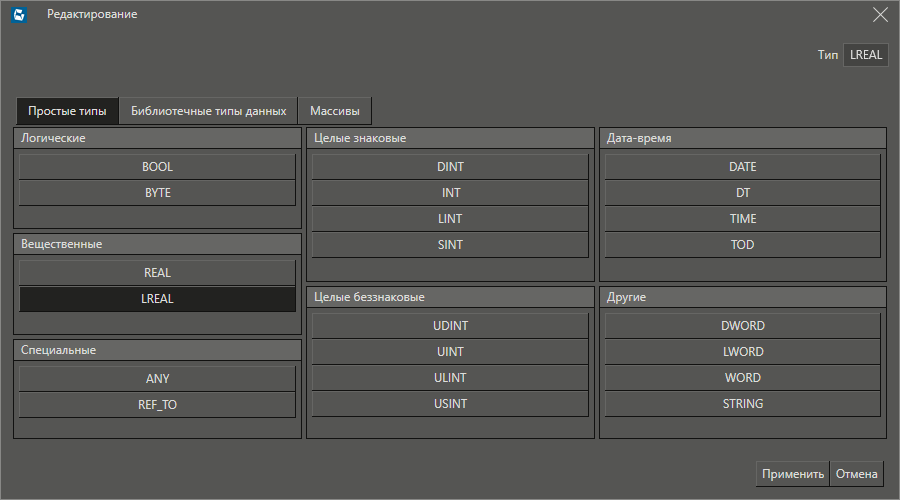Select the LINT signed integer type

pos(450,219)
